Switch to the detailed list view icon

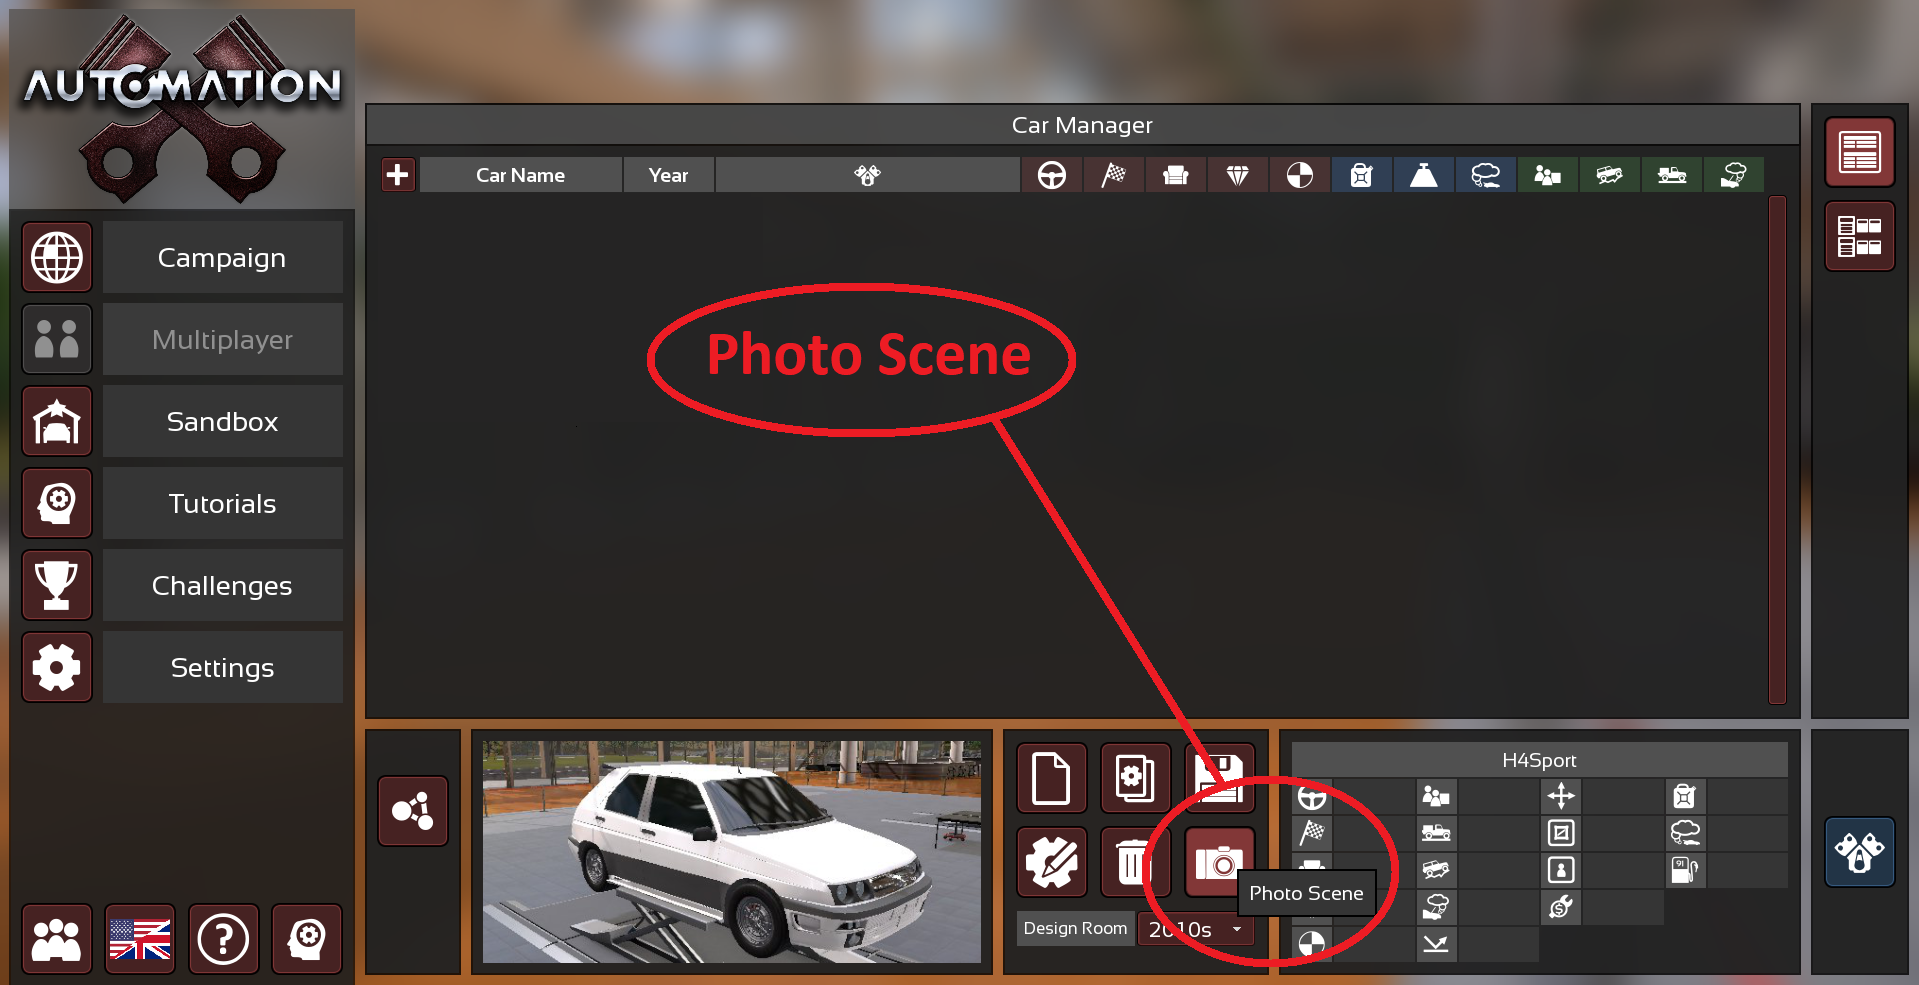coord(1860,236)
